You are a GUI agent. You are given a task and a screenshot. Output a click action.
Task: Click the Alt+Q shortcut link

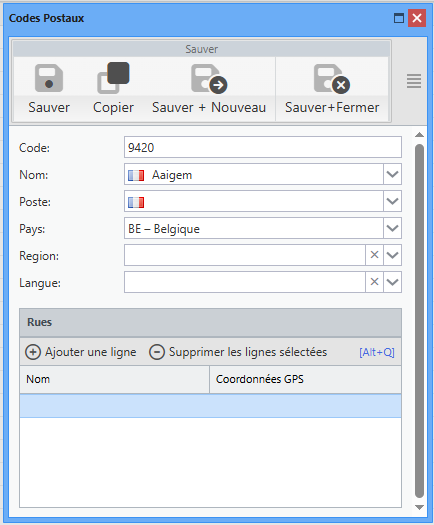[377, 352]
